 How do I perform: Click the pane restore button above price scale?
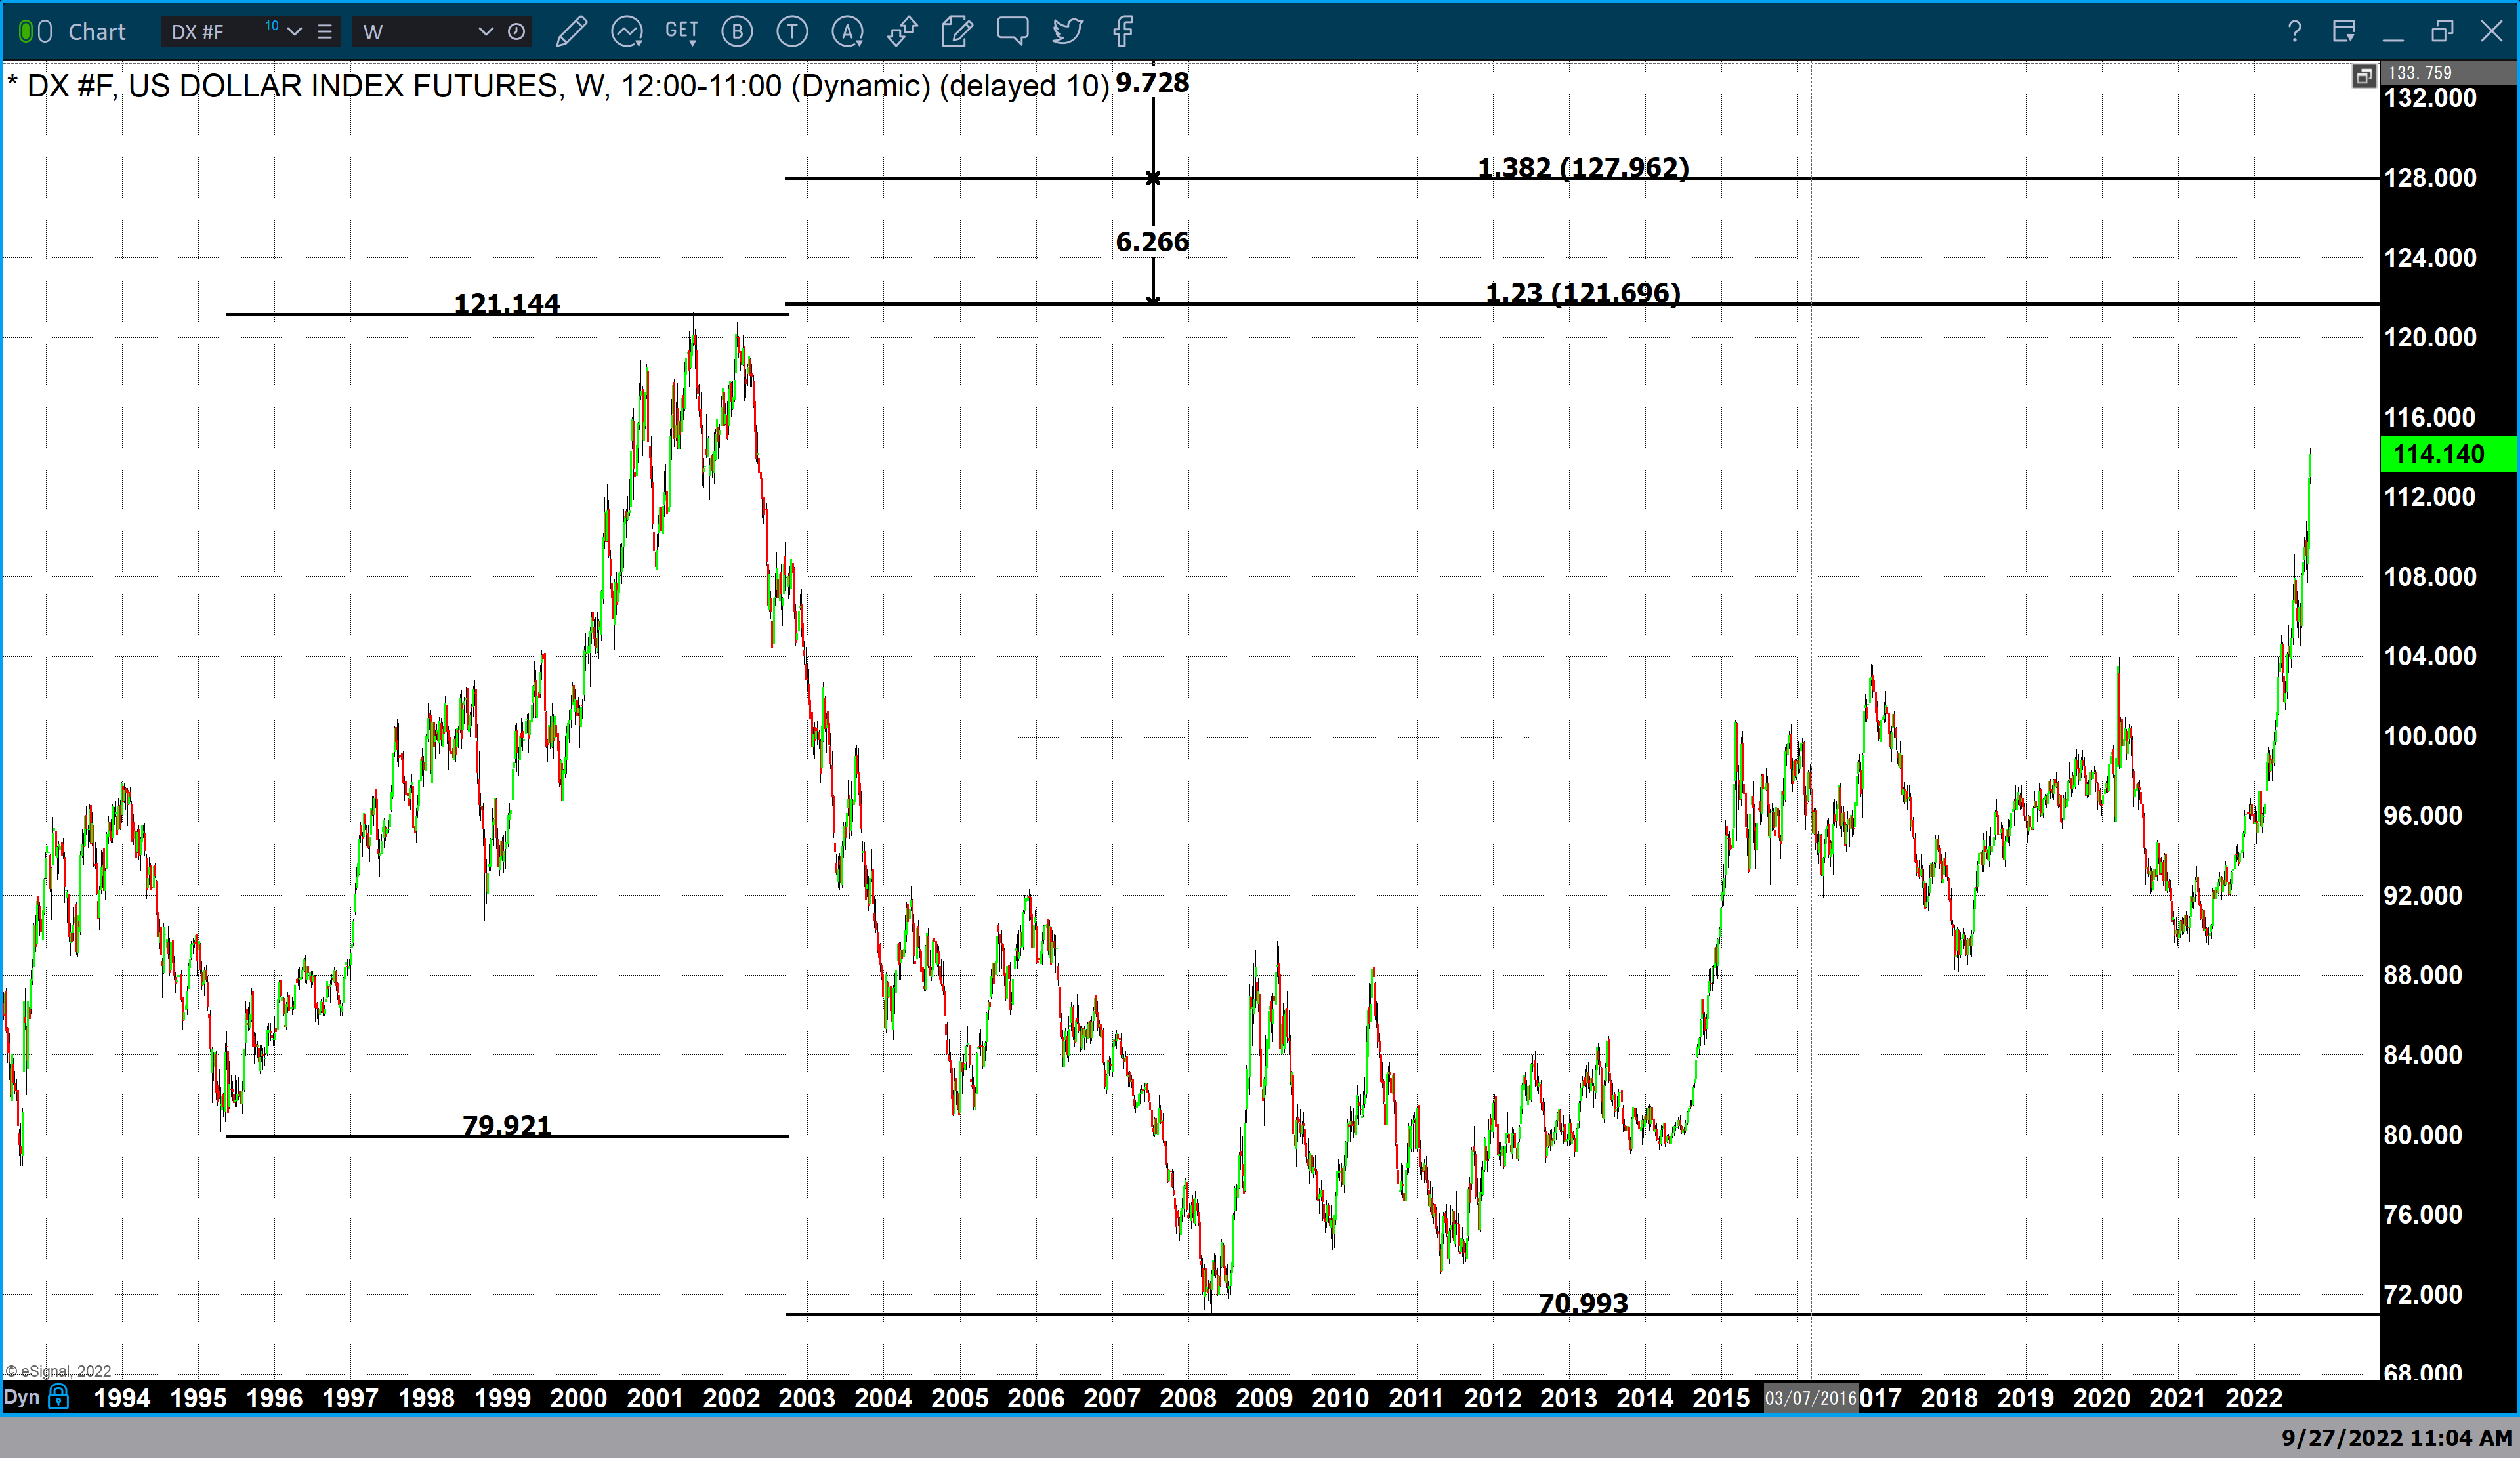[x=2364, y=76]
